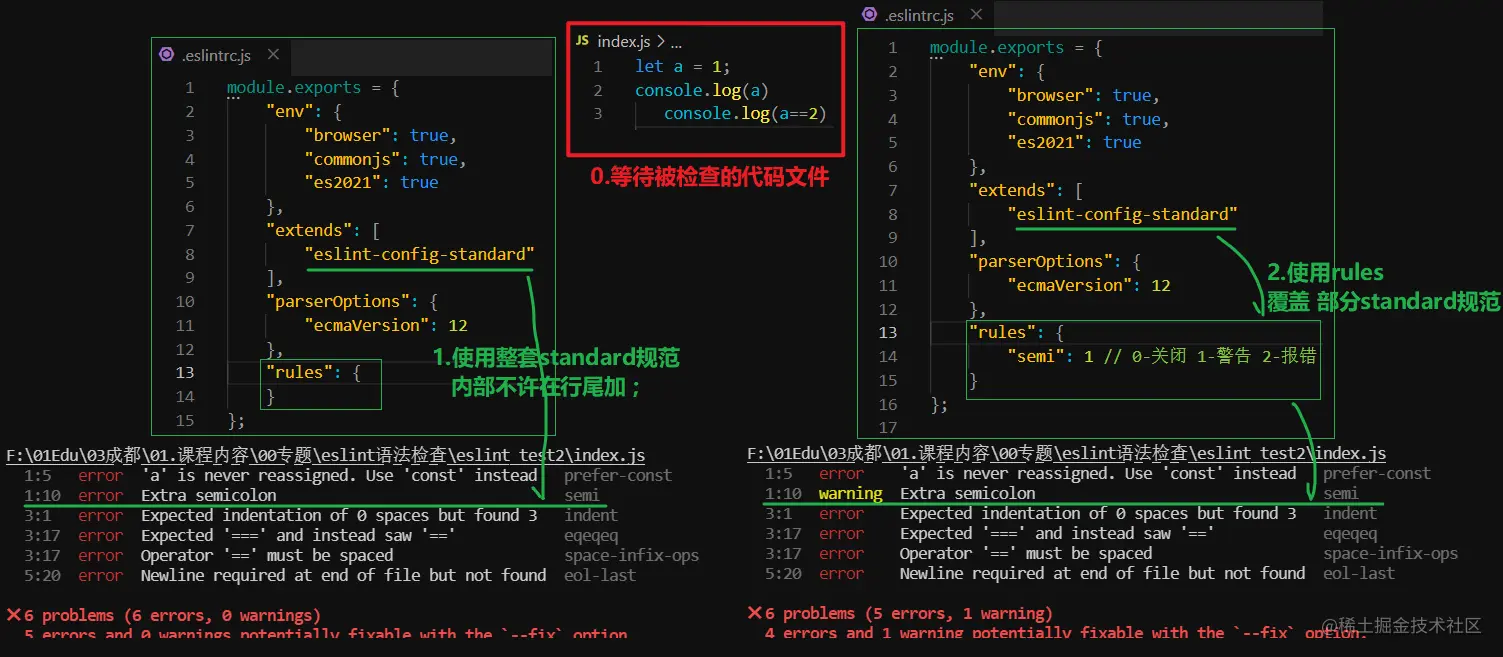Viewport: 1503px width, 657px height.
Task: Click line number 15 in the left editor gutter
Action: 184,420
